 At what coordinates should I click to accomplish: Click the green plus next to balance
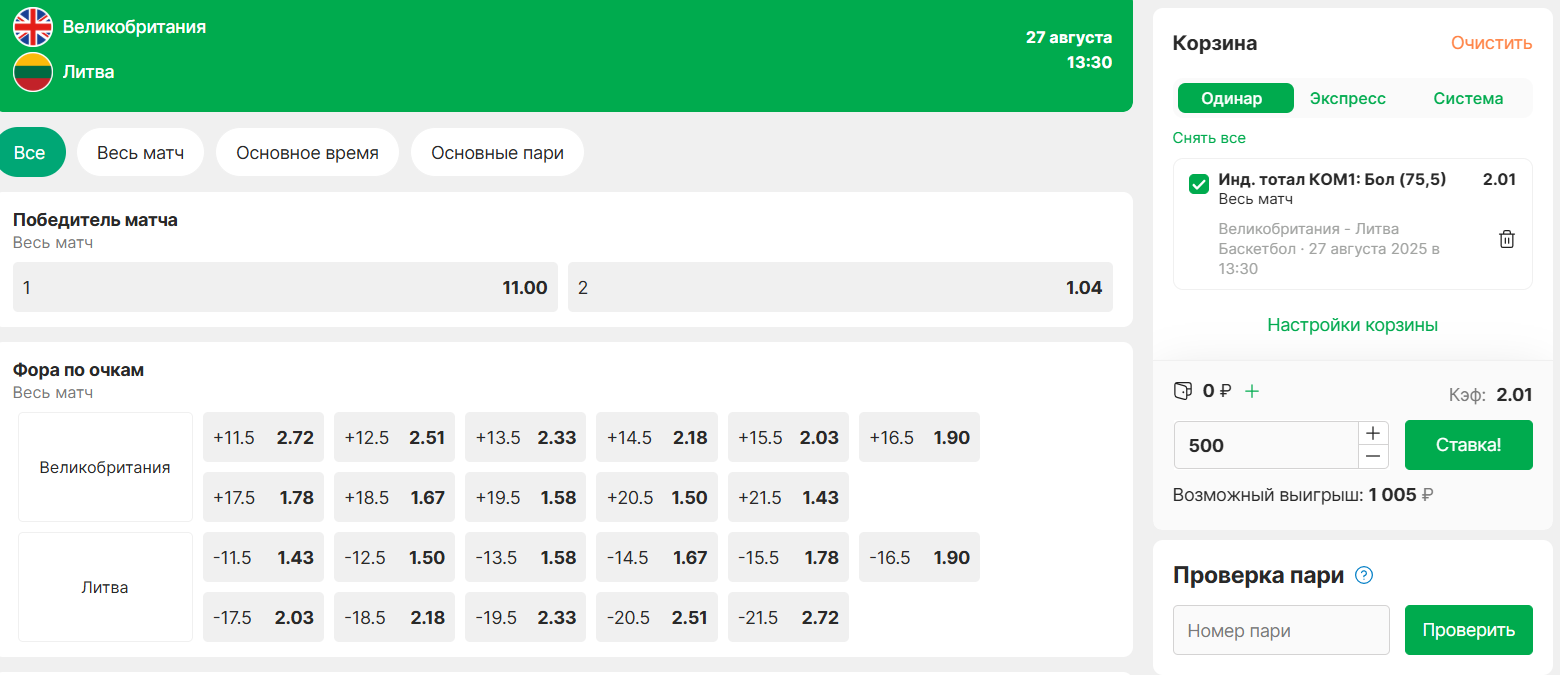pos(1252,391)
